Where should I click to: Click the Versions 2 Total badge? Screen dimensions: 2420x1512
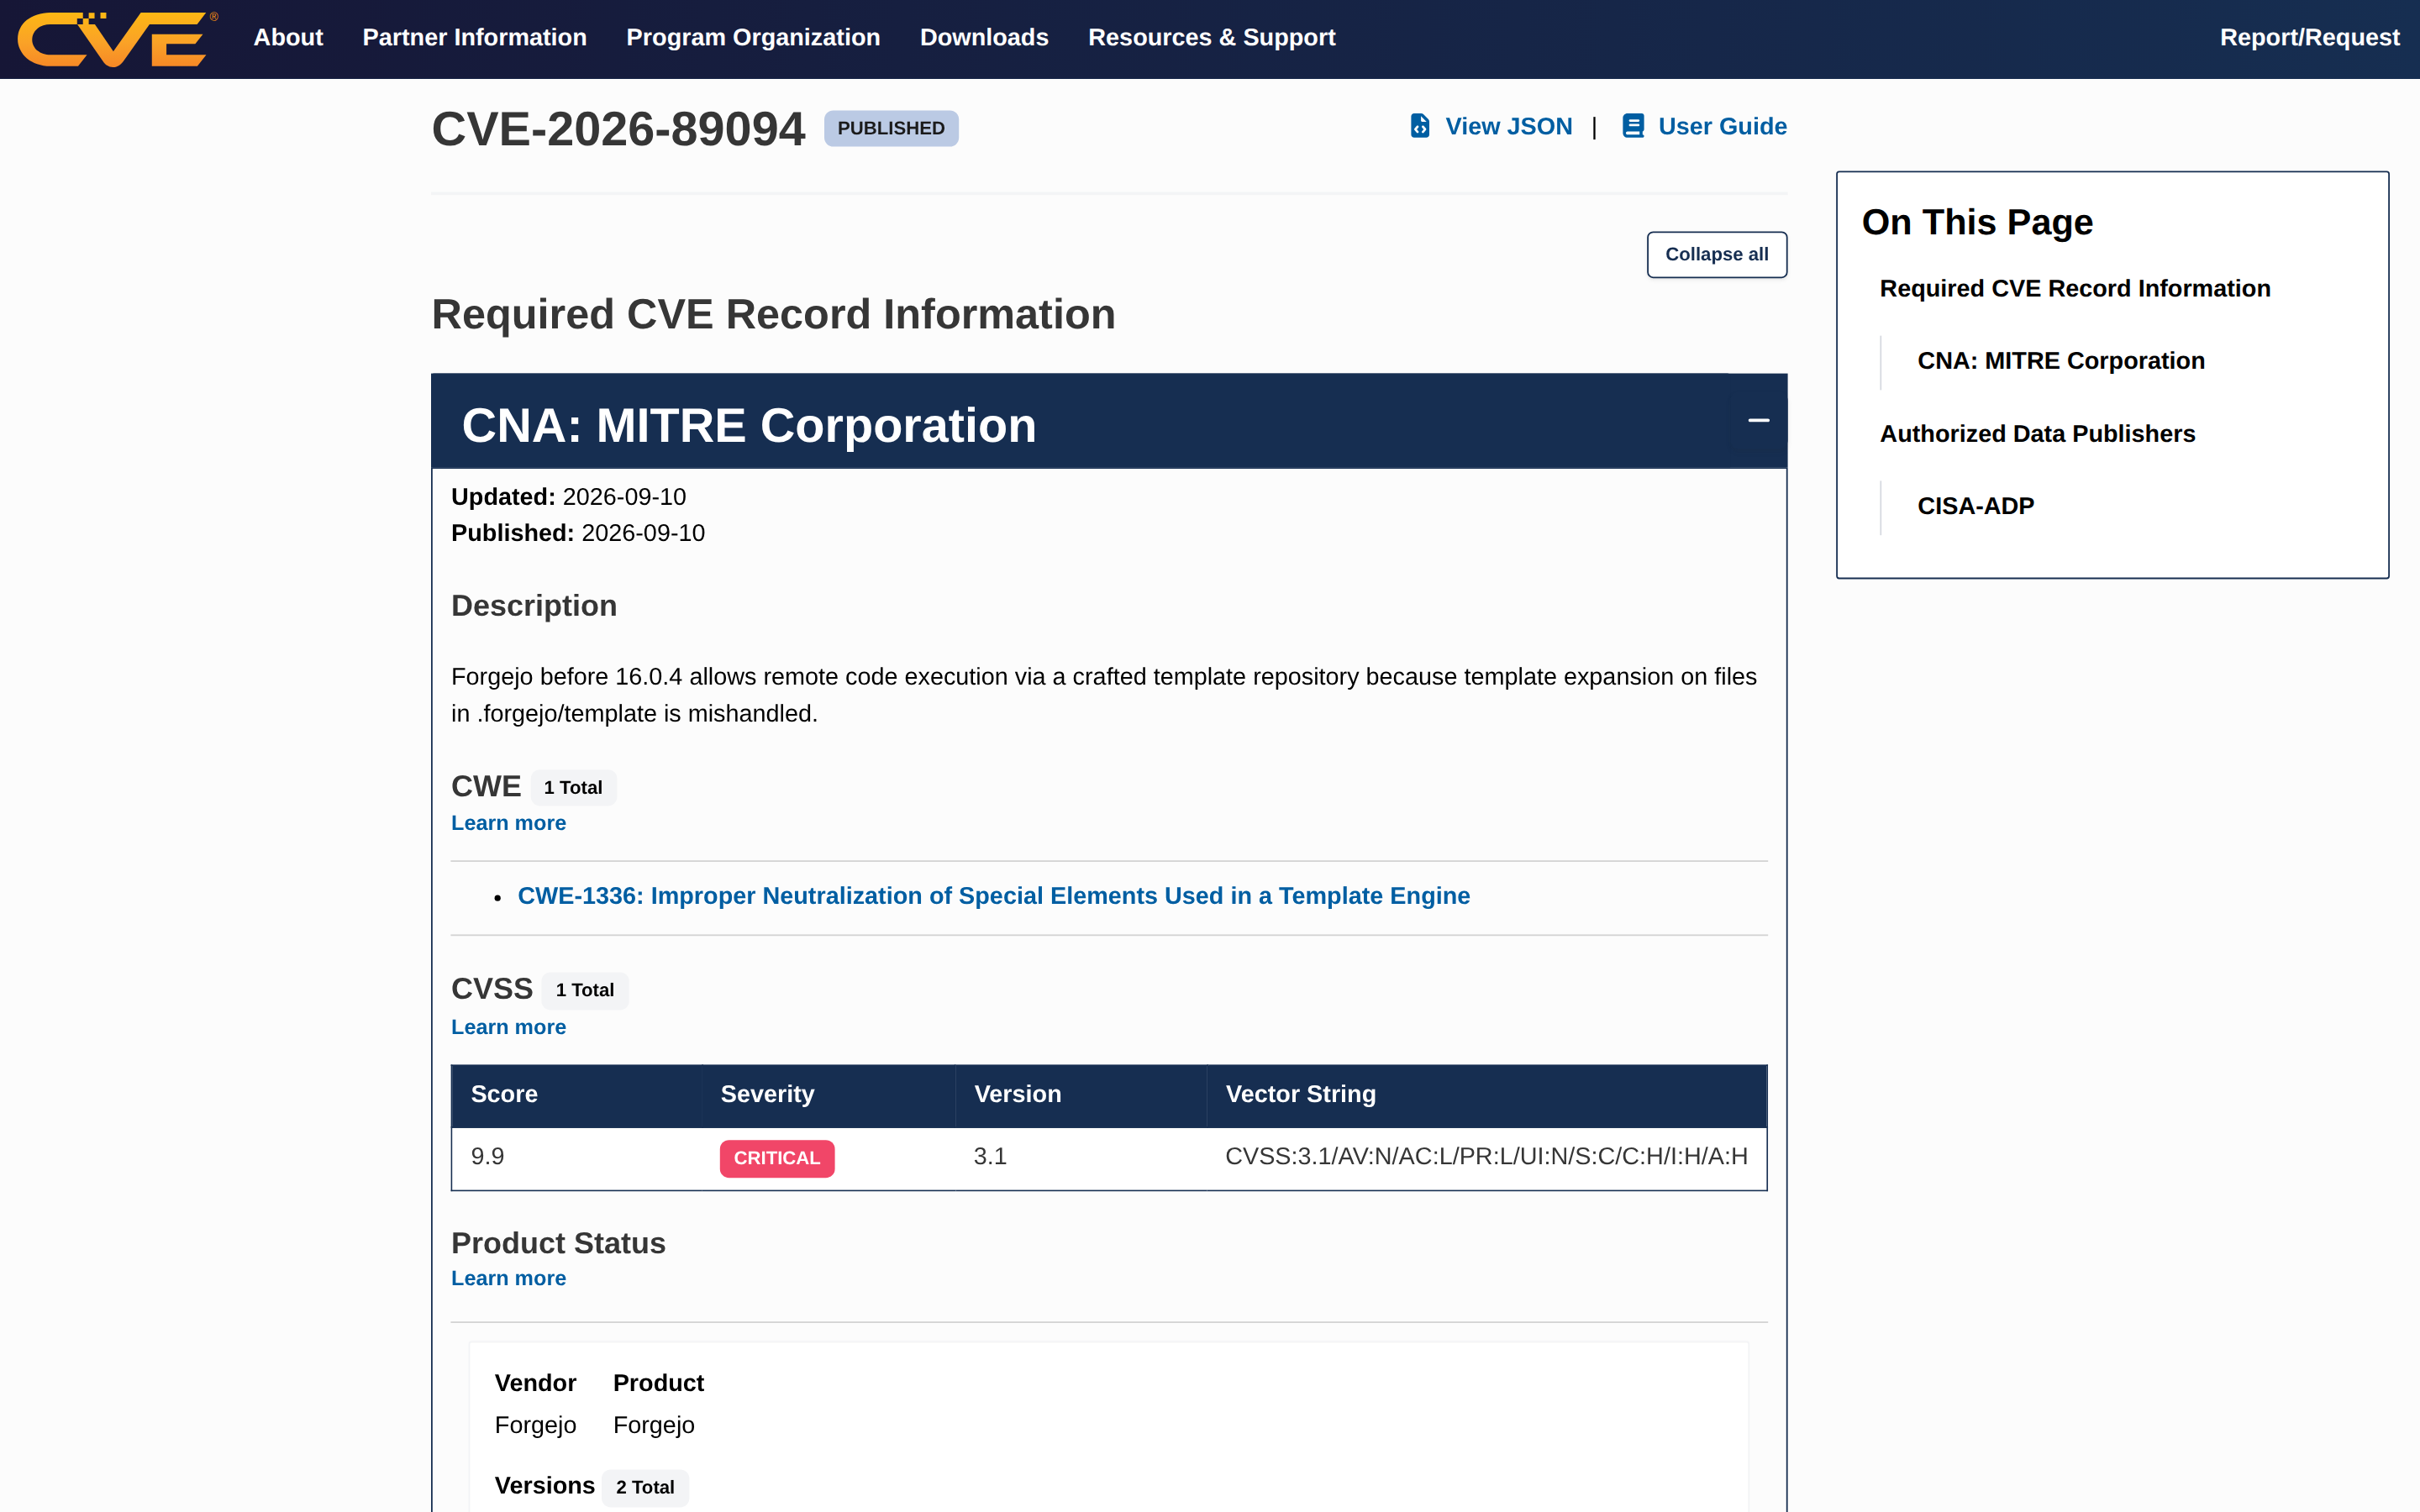tap(645, 1487)
